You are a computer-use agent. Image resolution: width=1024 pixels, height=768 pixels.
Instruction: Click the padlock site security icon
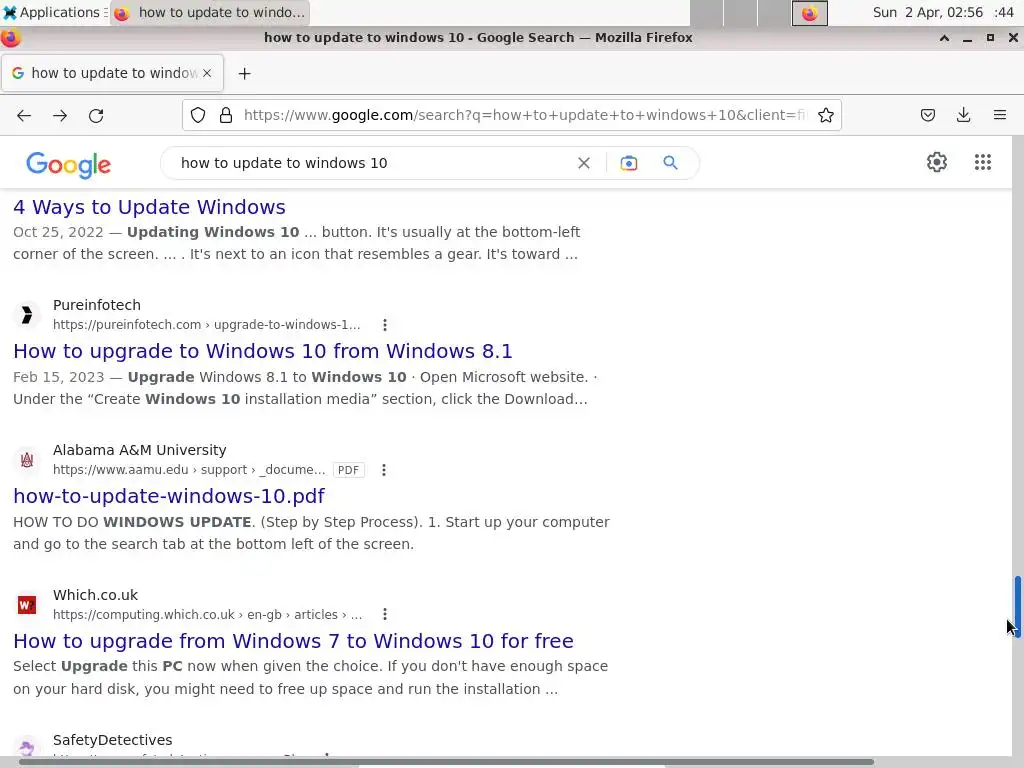(226, 116)
